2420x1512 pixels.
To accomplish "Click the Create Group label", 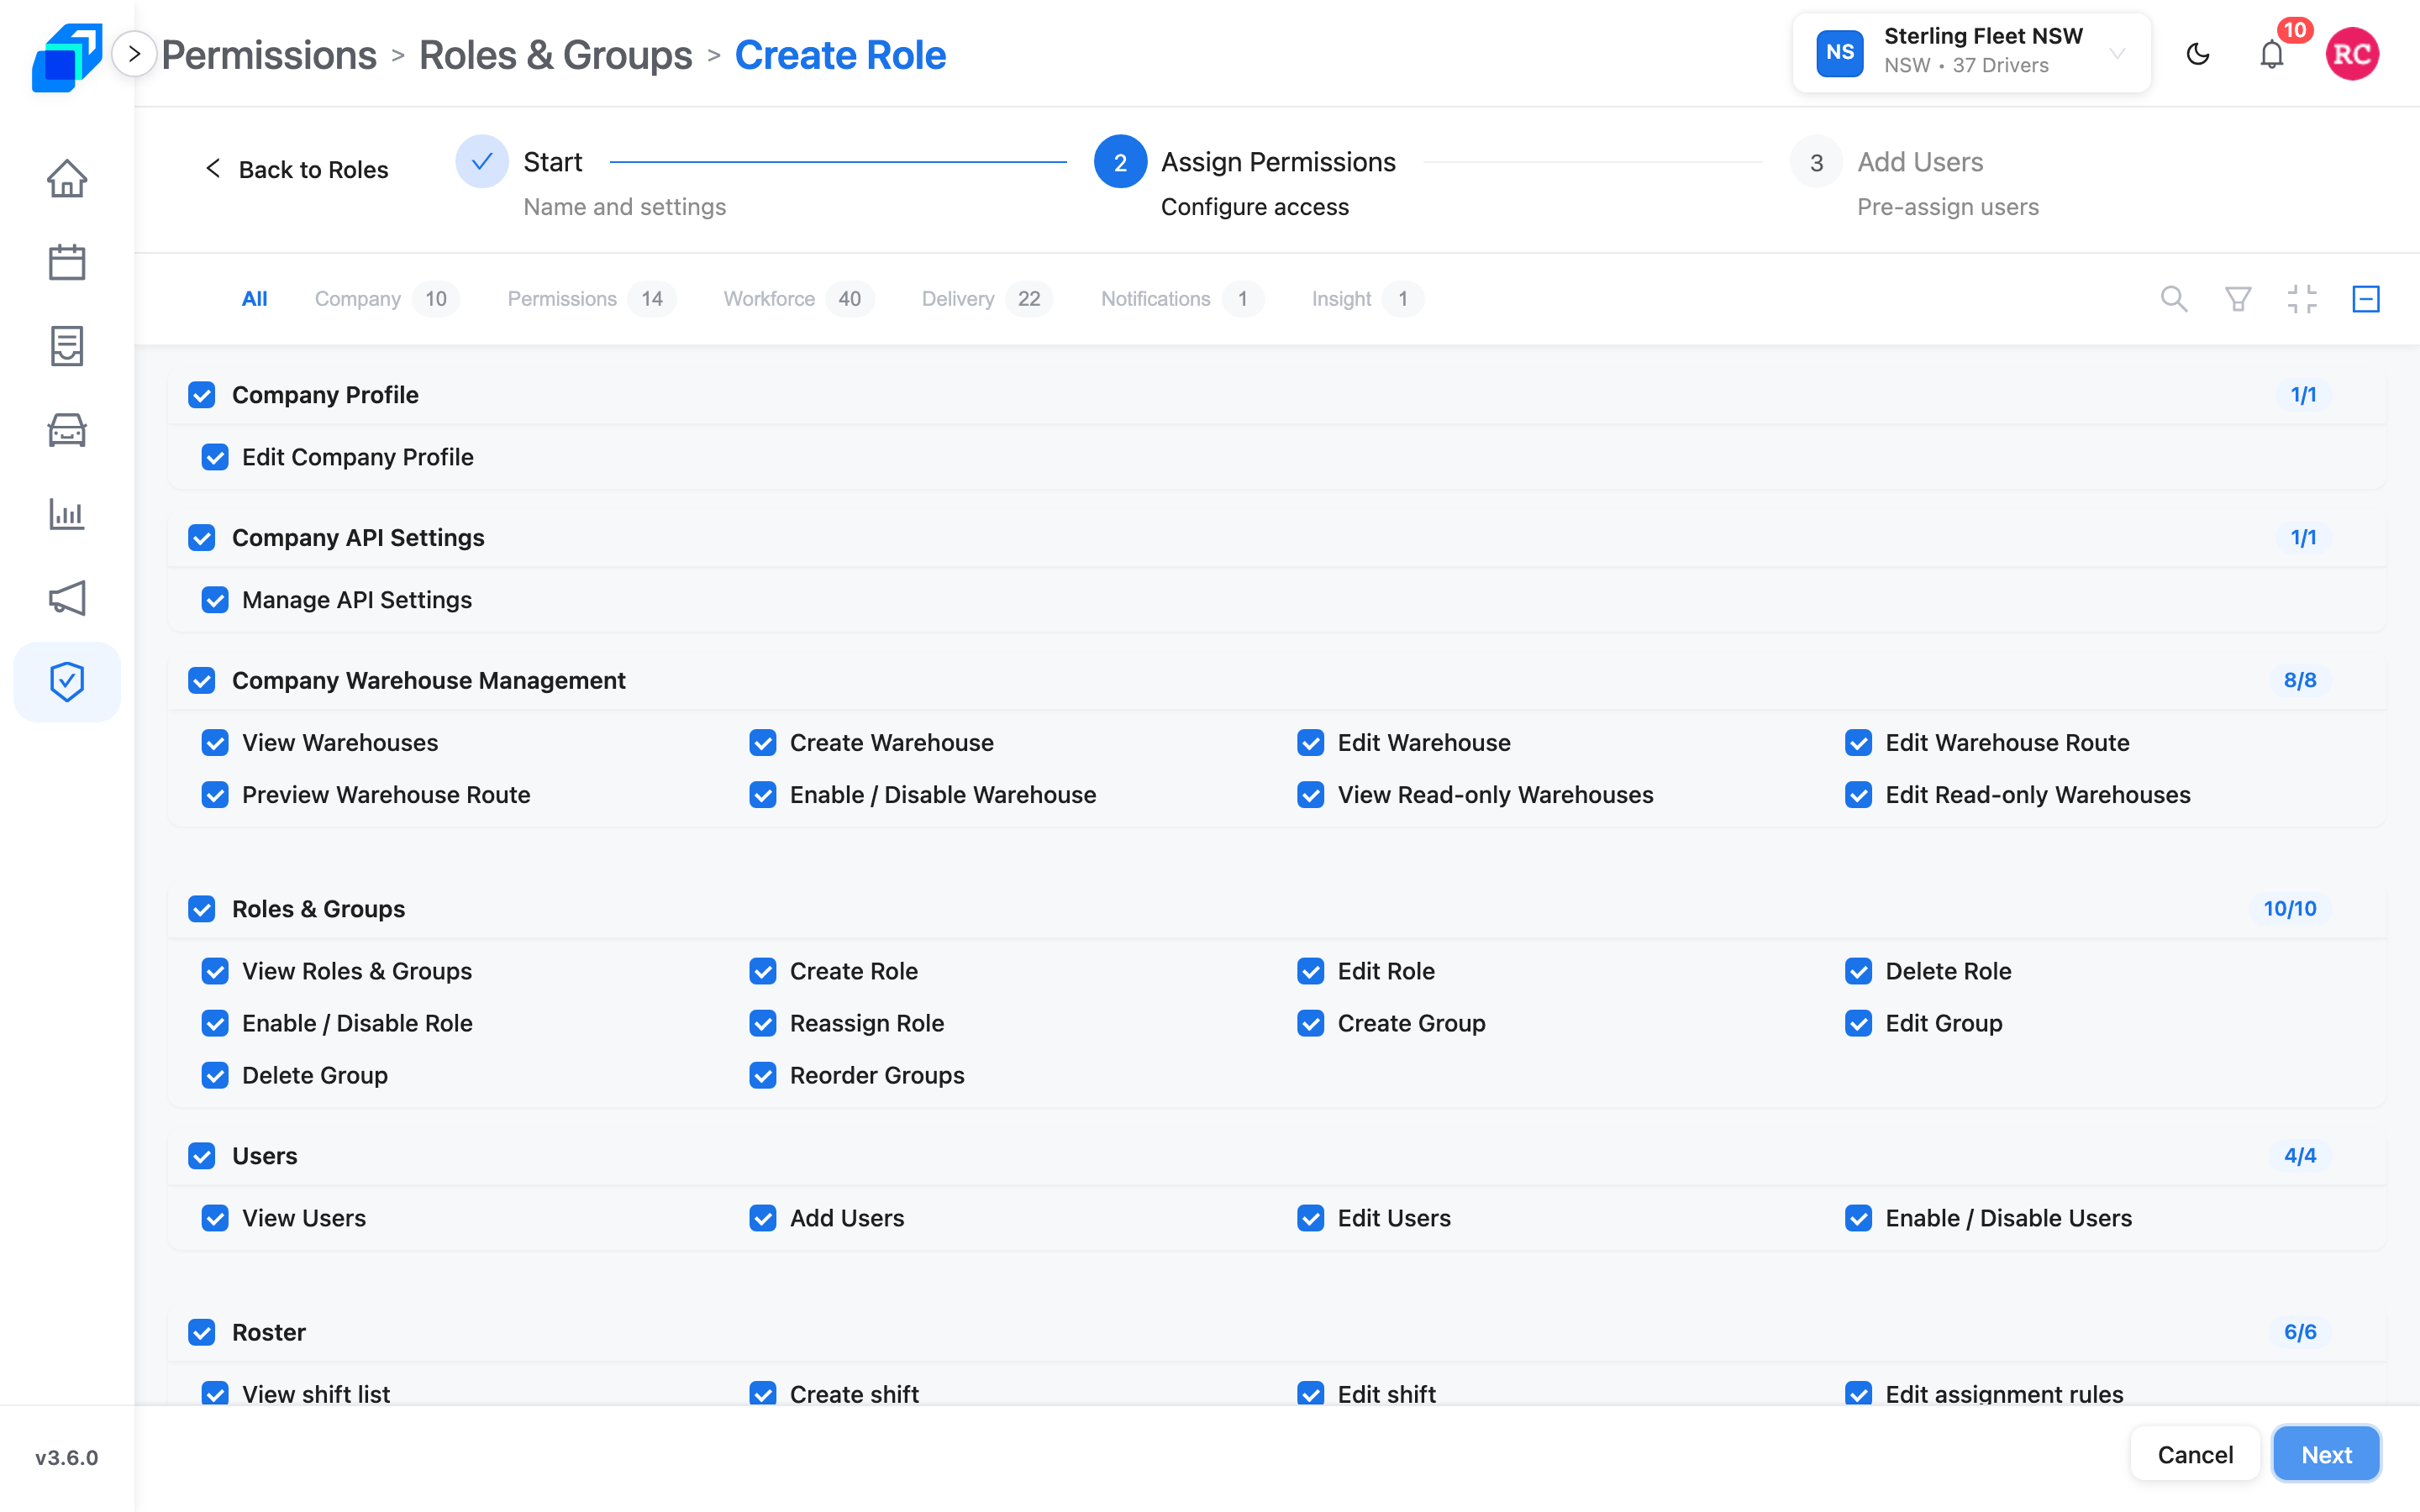I will tap(1411, 1023).
